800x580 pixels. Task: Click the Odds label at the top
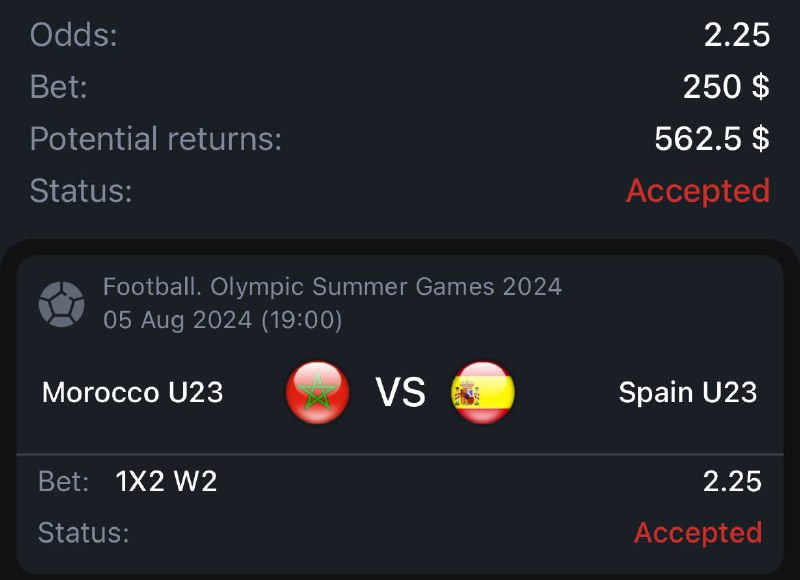click(74, 36)
